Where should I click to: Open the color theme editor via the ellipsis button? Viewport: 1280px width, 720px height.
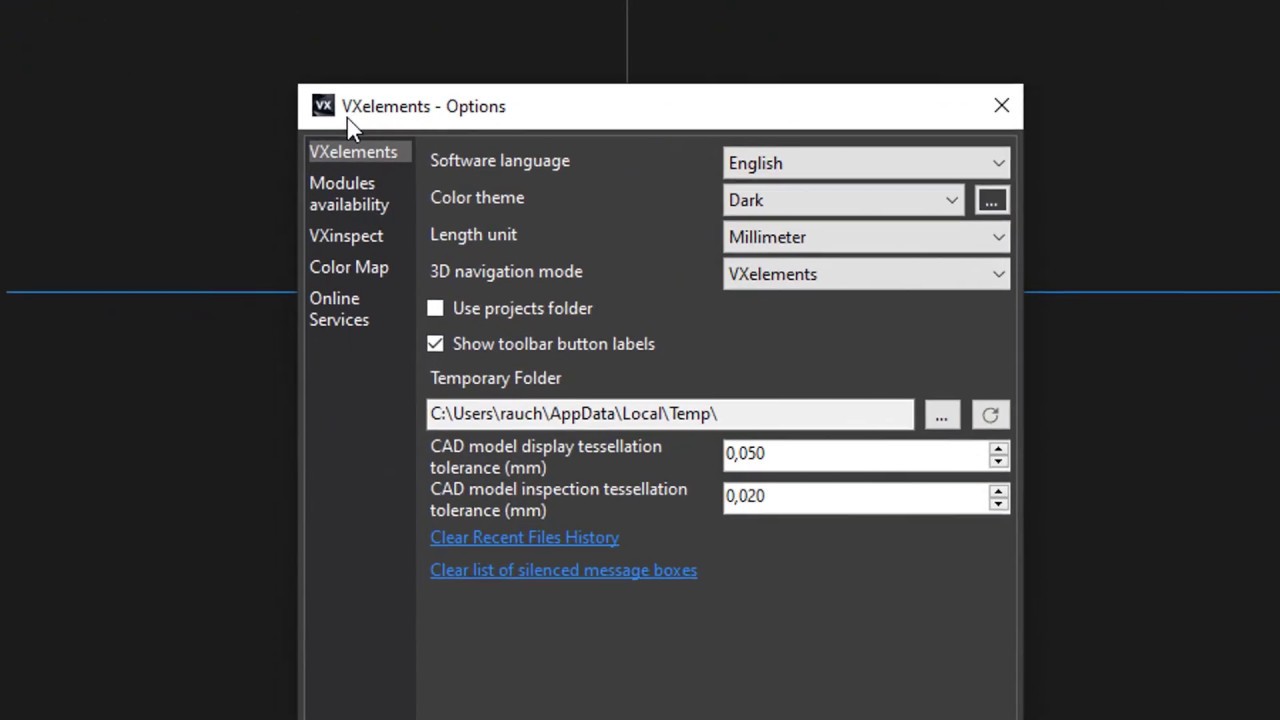coord(991,200)
